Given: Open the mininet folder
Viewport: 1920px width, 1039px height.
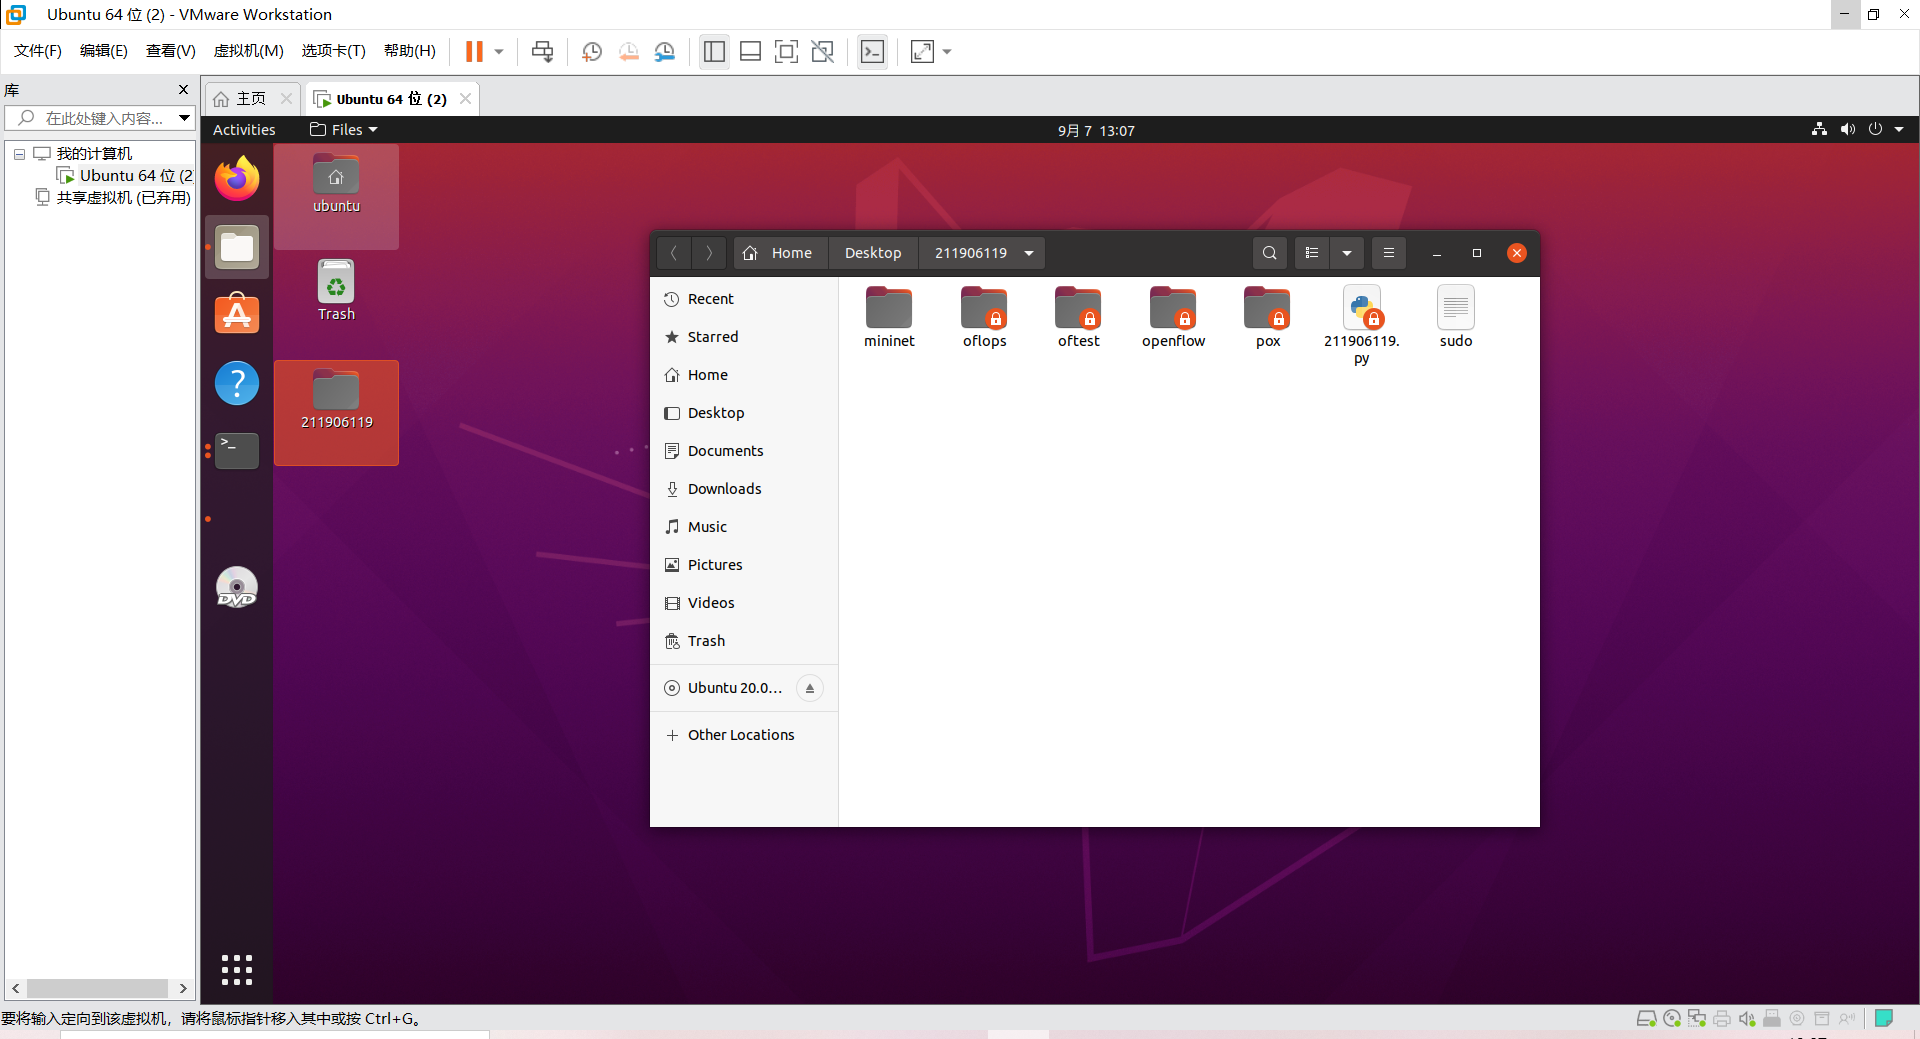Looking at the screenshot, I should (889, 317).
